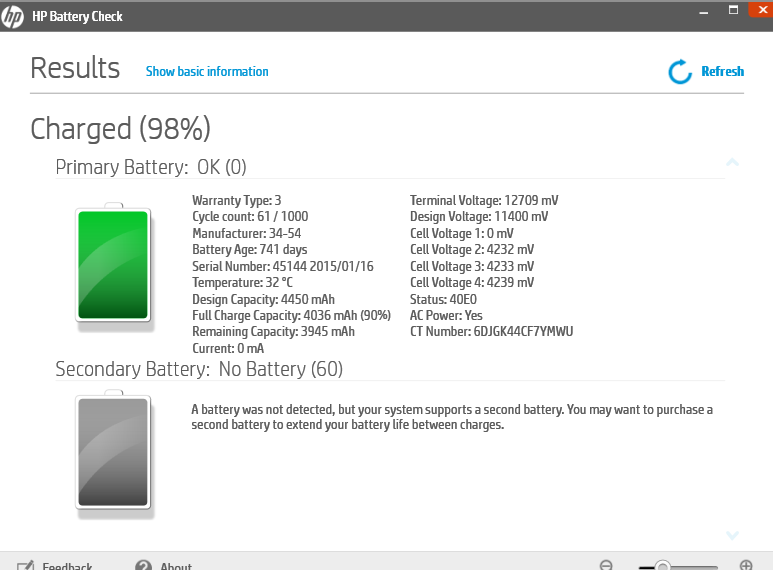773x570 pixels.
Task: Minimize the HP Battery Check window
Action: [x=704, y=12]
